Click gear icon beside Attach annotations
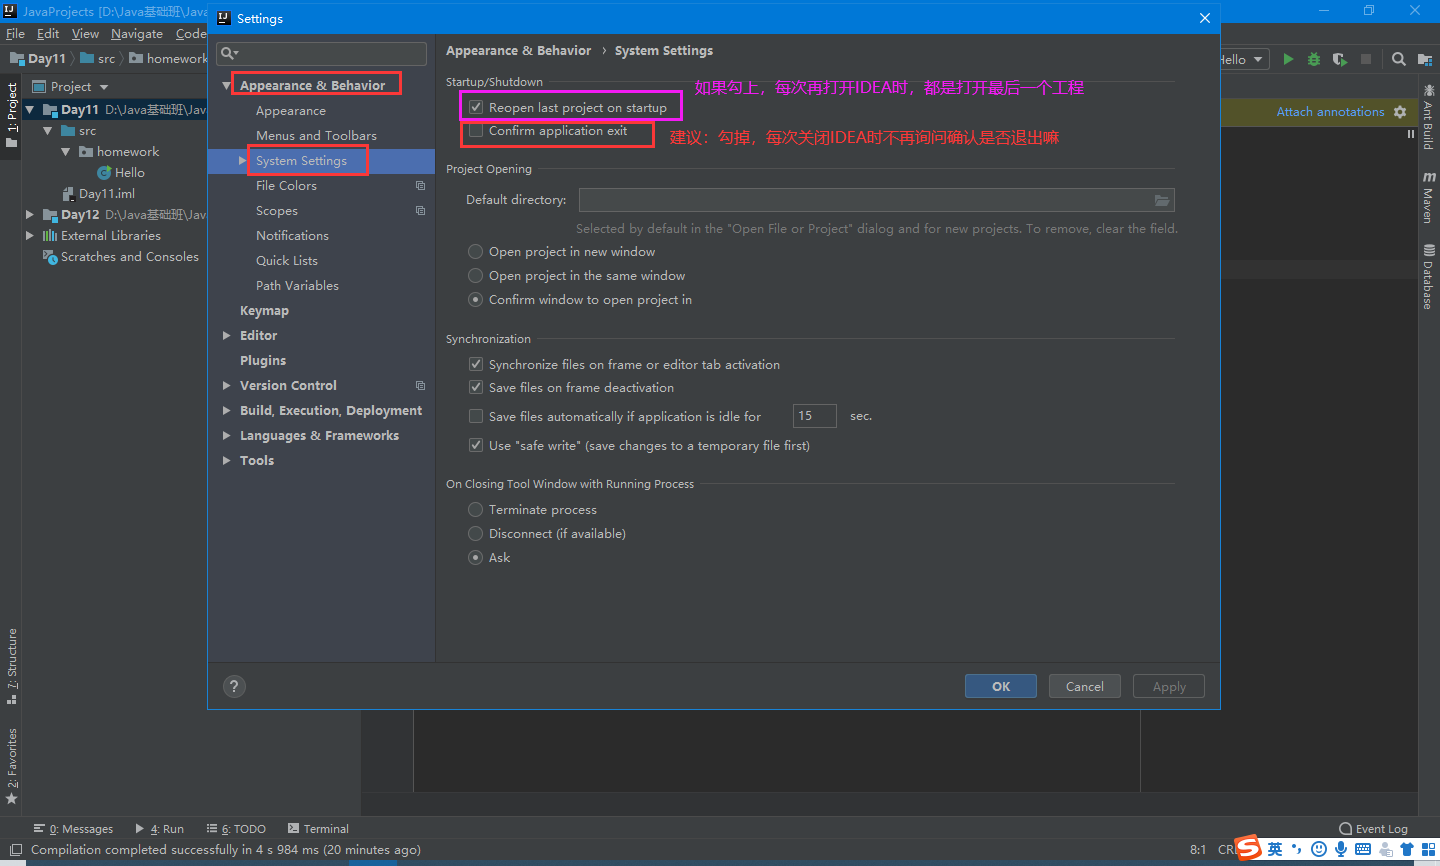The width and height of the screenshot is (1440, 866). click(x=1400, y=112)
